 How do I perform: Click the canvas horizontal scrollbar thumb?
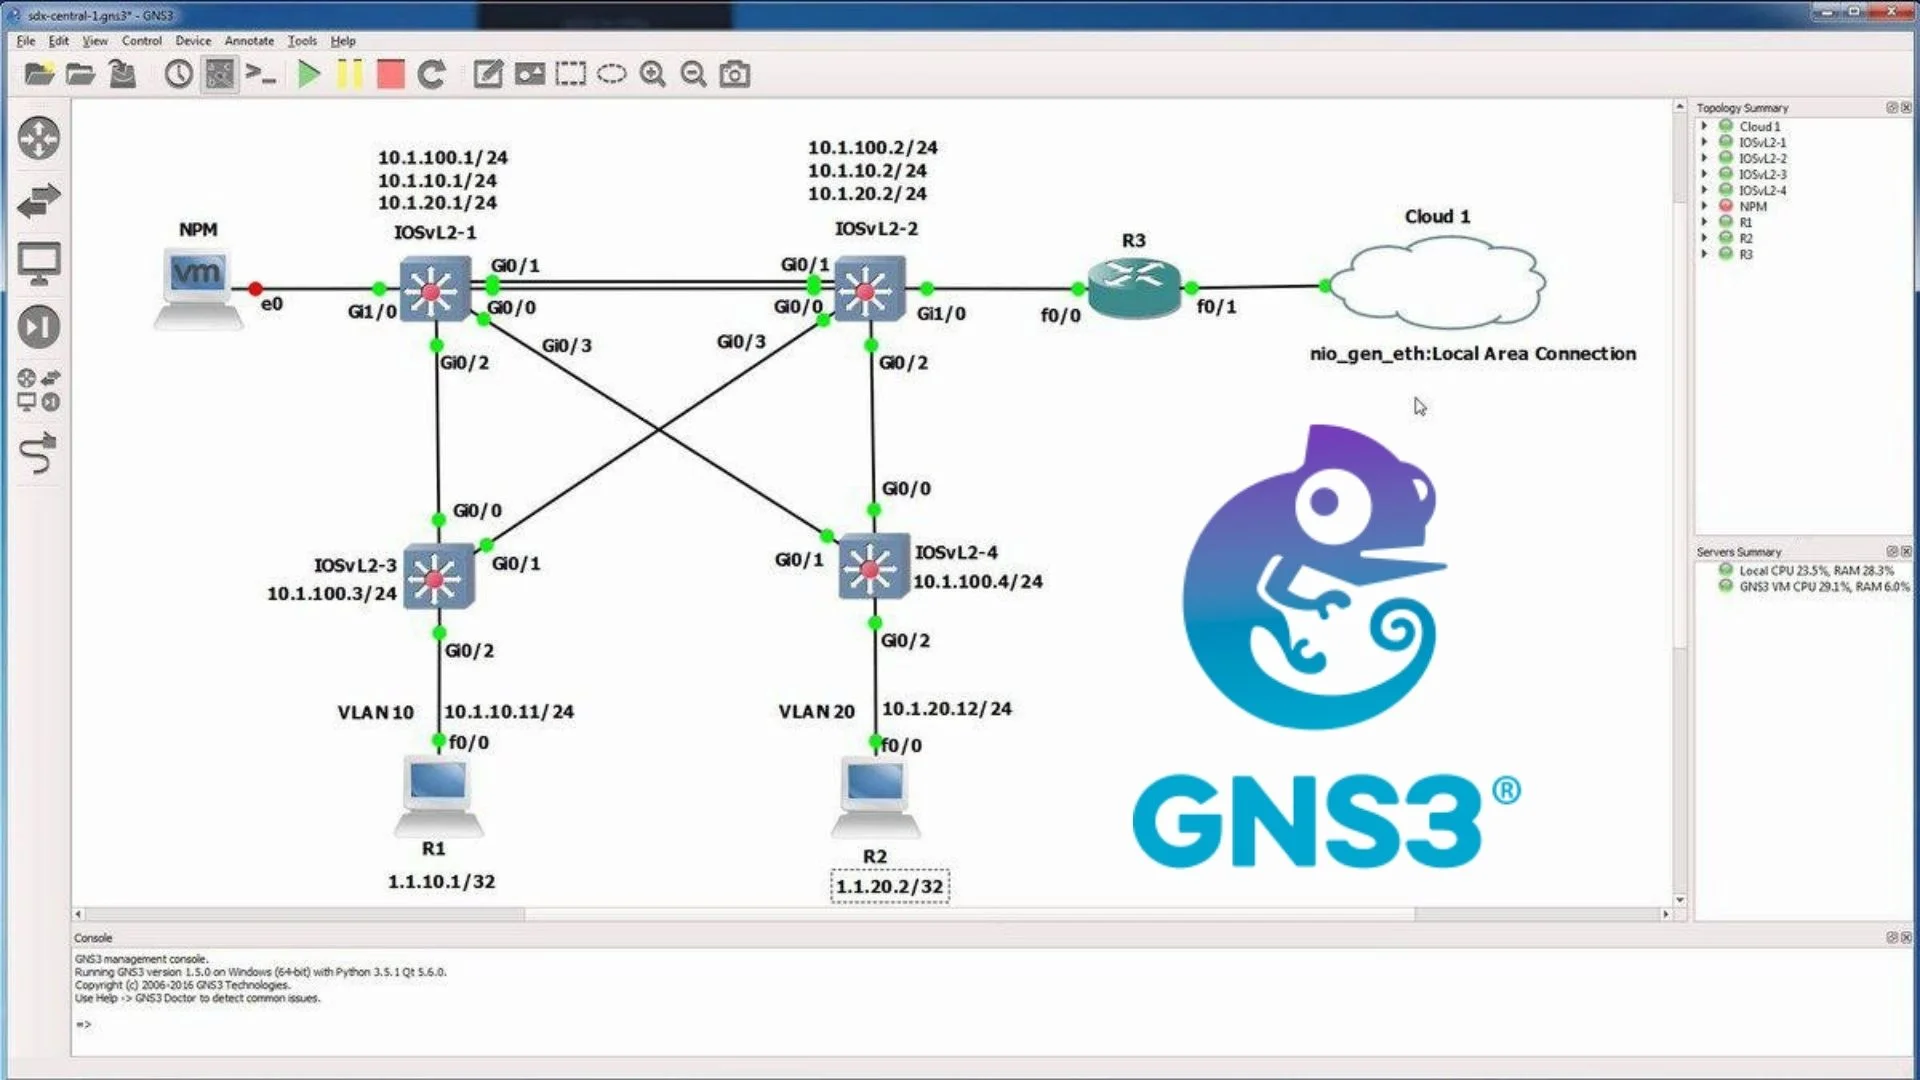[970, 914]
